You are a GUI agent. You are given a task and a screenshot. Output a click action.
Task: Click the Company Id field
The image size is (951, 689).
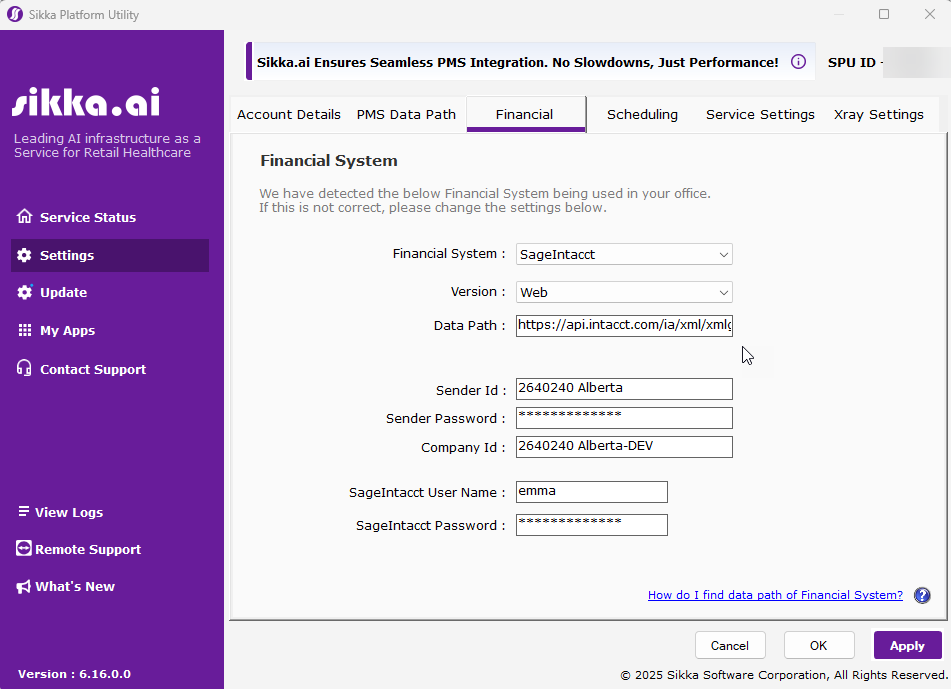tap(624, 447)
